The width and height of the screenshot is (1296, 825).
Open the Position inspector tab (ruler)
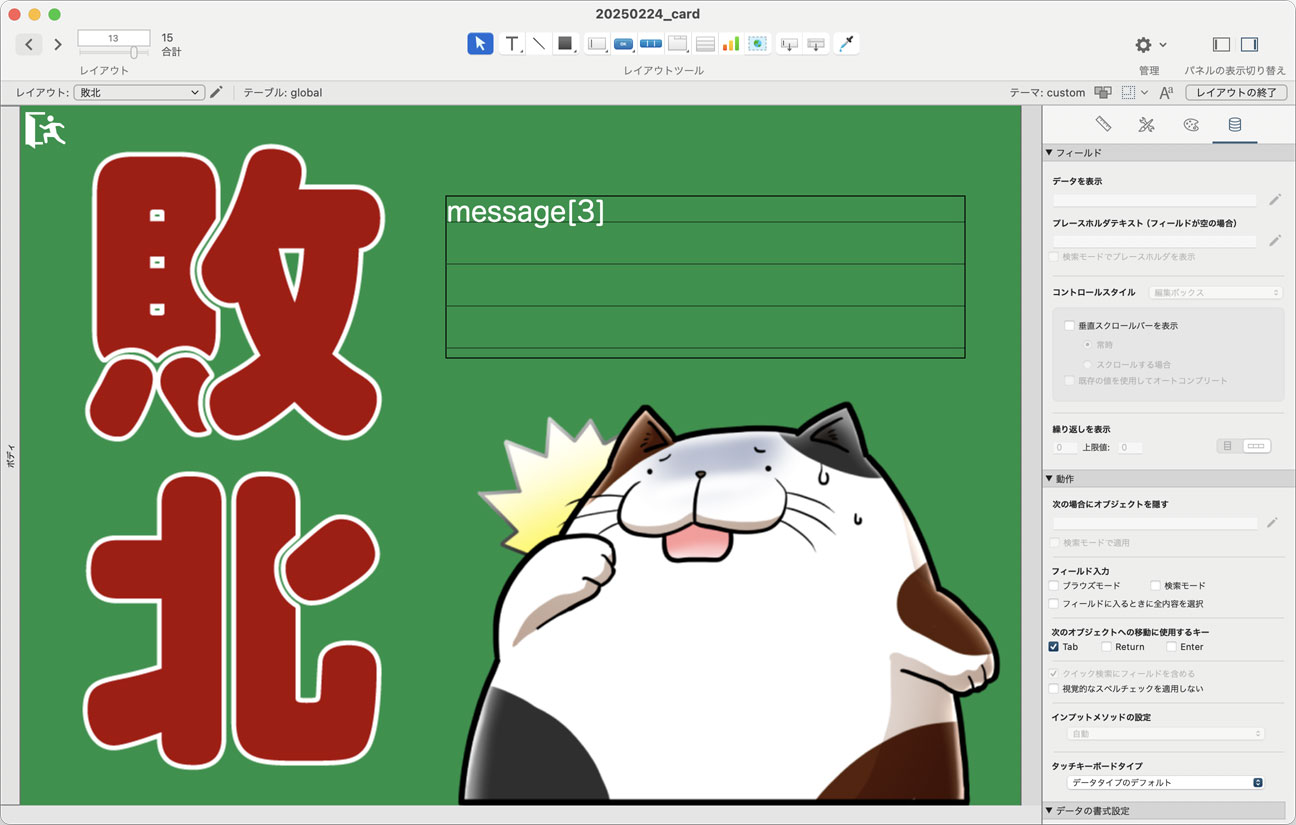pyautogui.click(x=1103, y=124)
